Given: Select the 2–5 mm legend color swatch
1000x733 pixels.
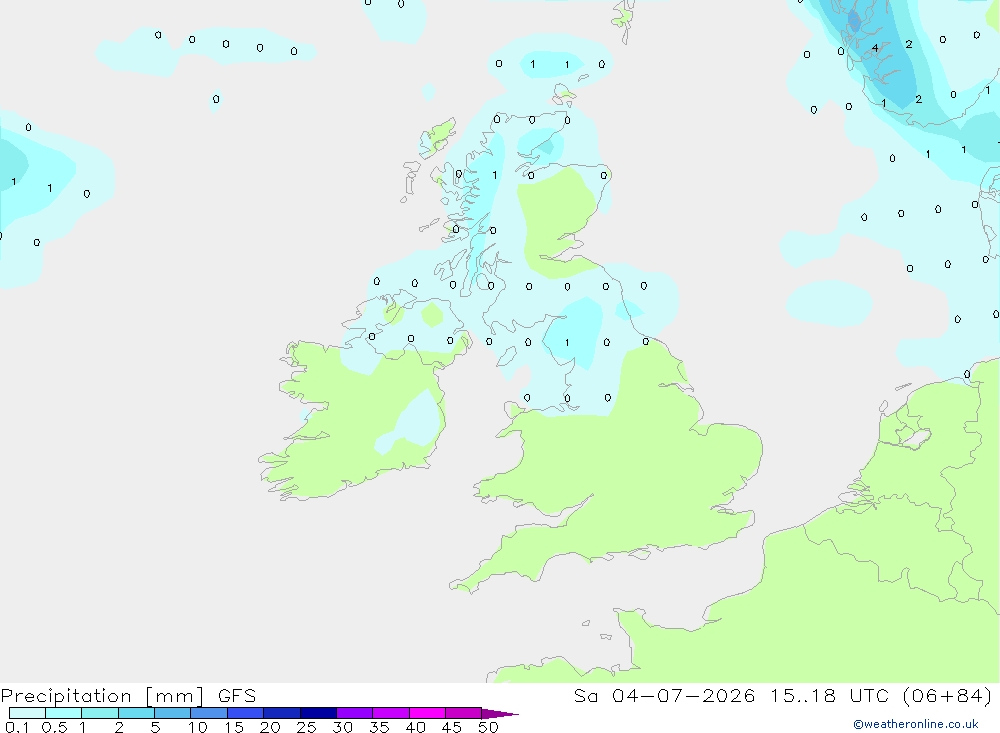Looking at the screenshot, I should pos(136,713).
